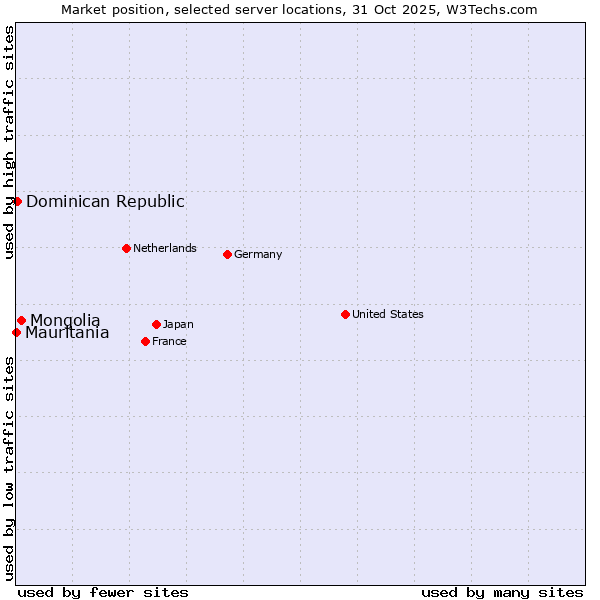Select the Mauritania red data point
600x600 pixels.
pyautogui.click(x=16, y=332)
